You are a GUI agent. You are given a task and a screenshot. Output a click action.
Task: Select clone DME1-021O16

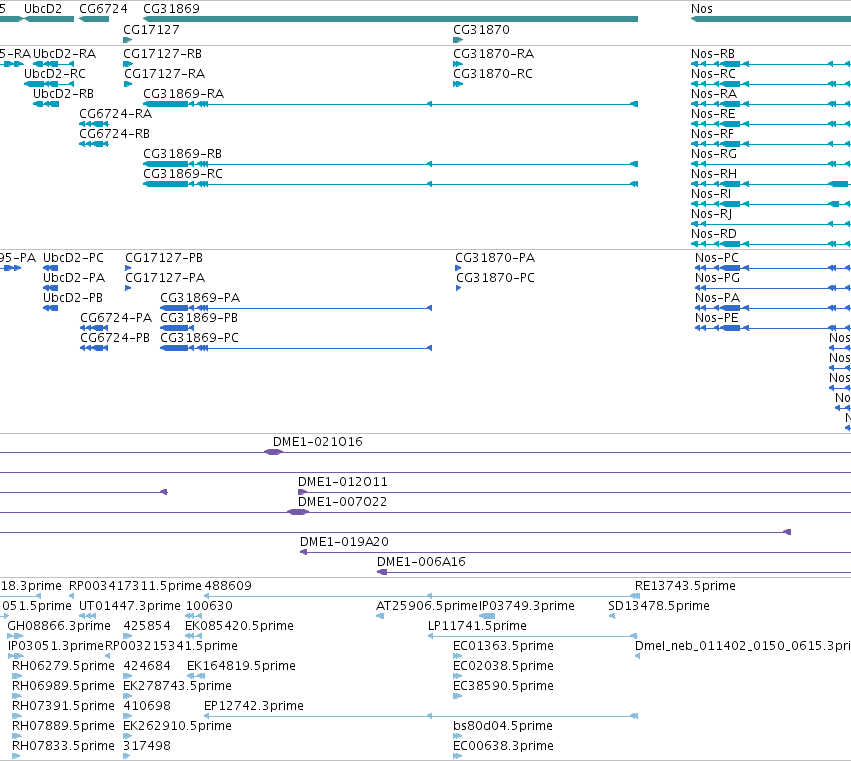tap(317, 442)
